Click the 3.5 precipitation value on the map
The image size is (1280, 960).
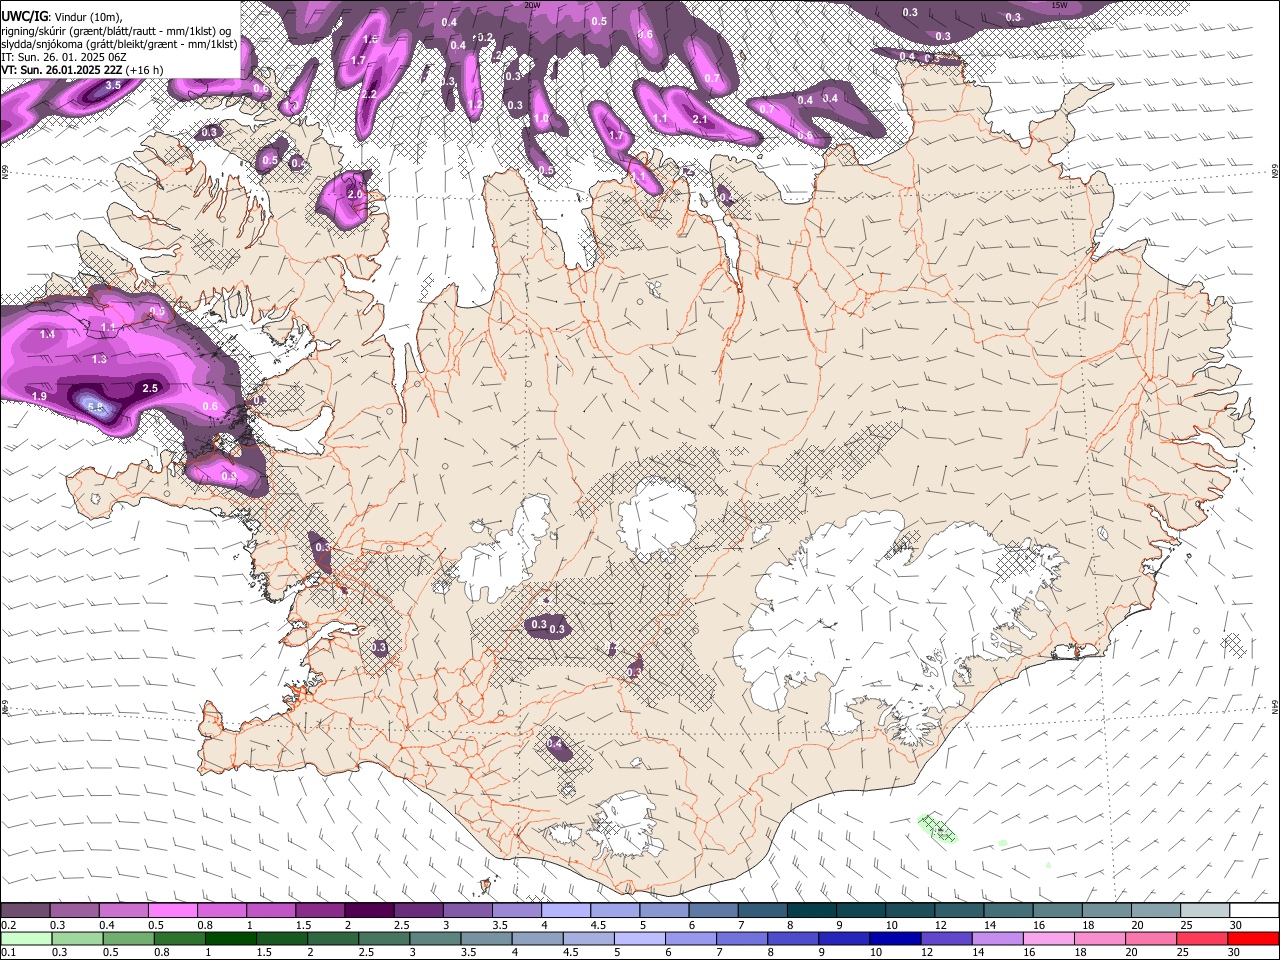[x=113, y=86]
